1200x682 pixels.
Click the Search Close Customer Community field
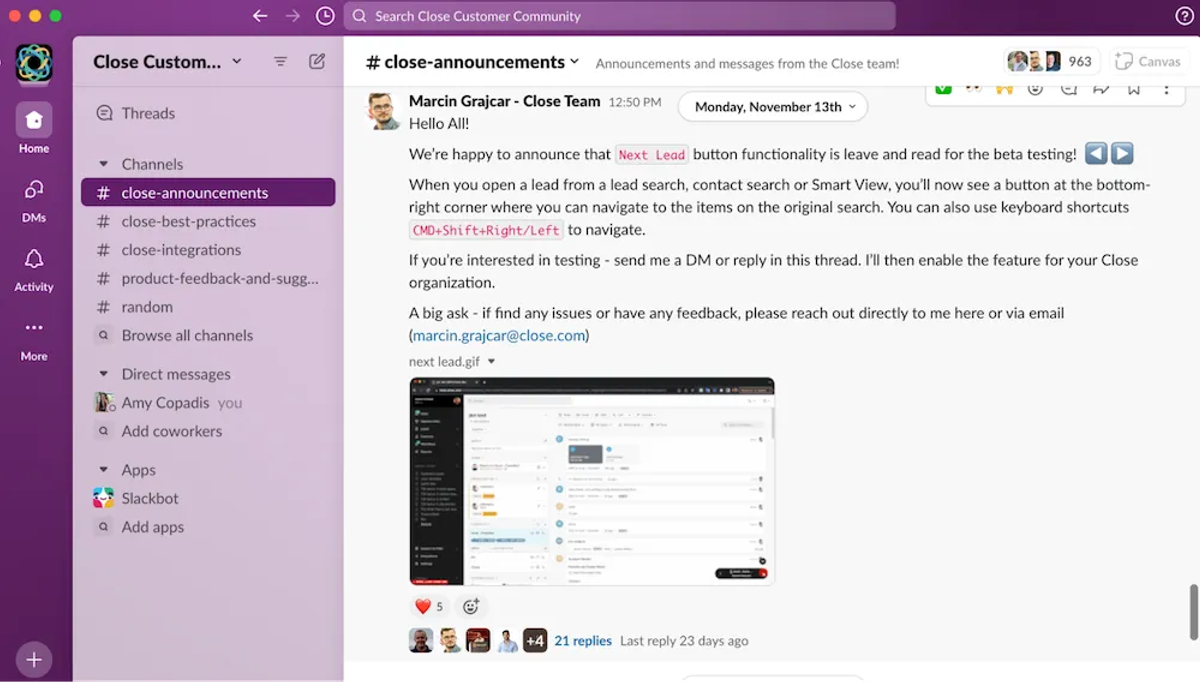619,16
